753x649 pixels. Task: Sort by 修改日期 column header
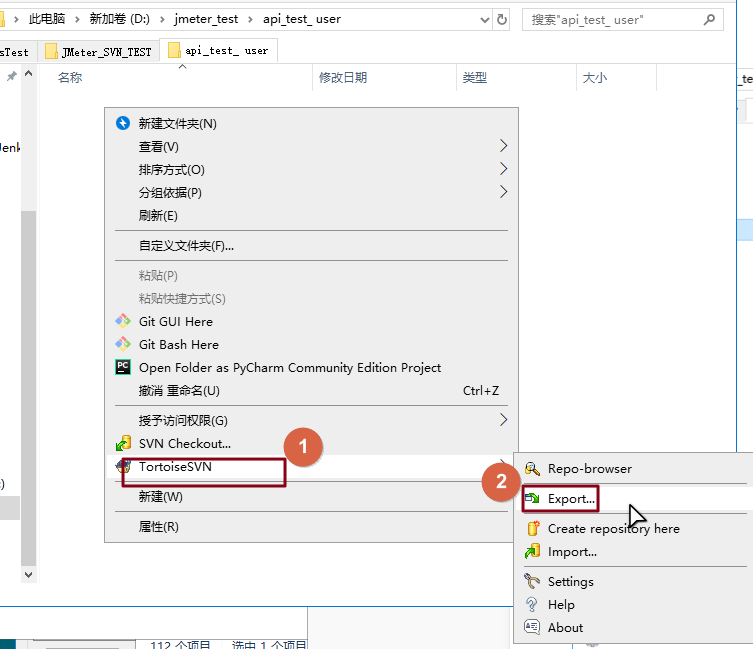[x=385, y=77]
